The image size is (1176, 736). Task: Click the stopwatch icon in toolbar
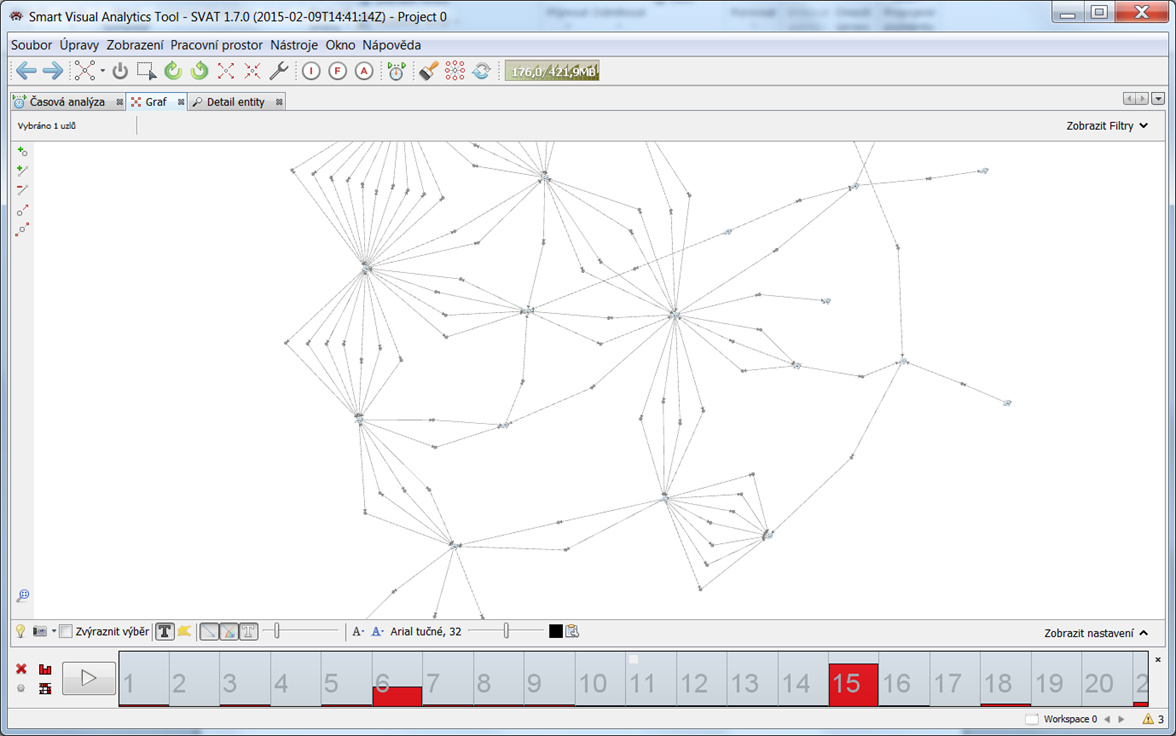pos(396,71)
